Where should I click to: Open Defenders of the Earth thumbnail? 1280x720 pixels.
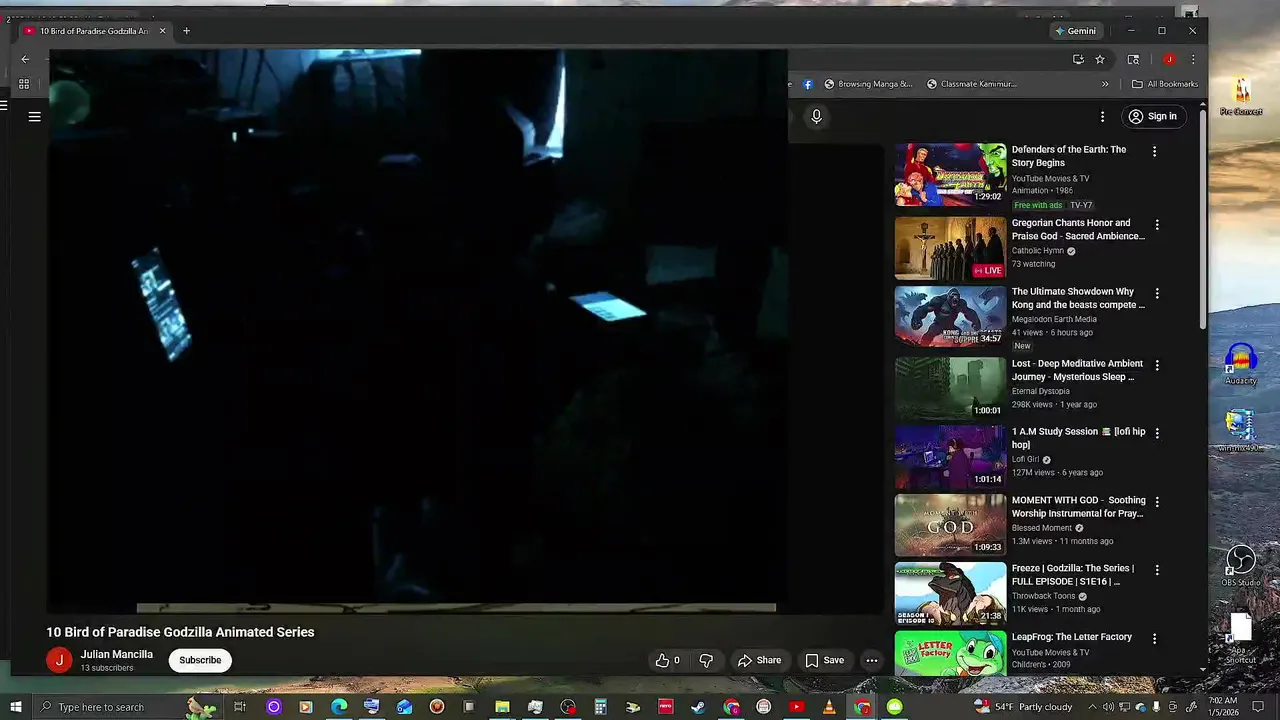950,174
